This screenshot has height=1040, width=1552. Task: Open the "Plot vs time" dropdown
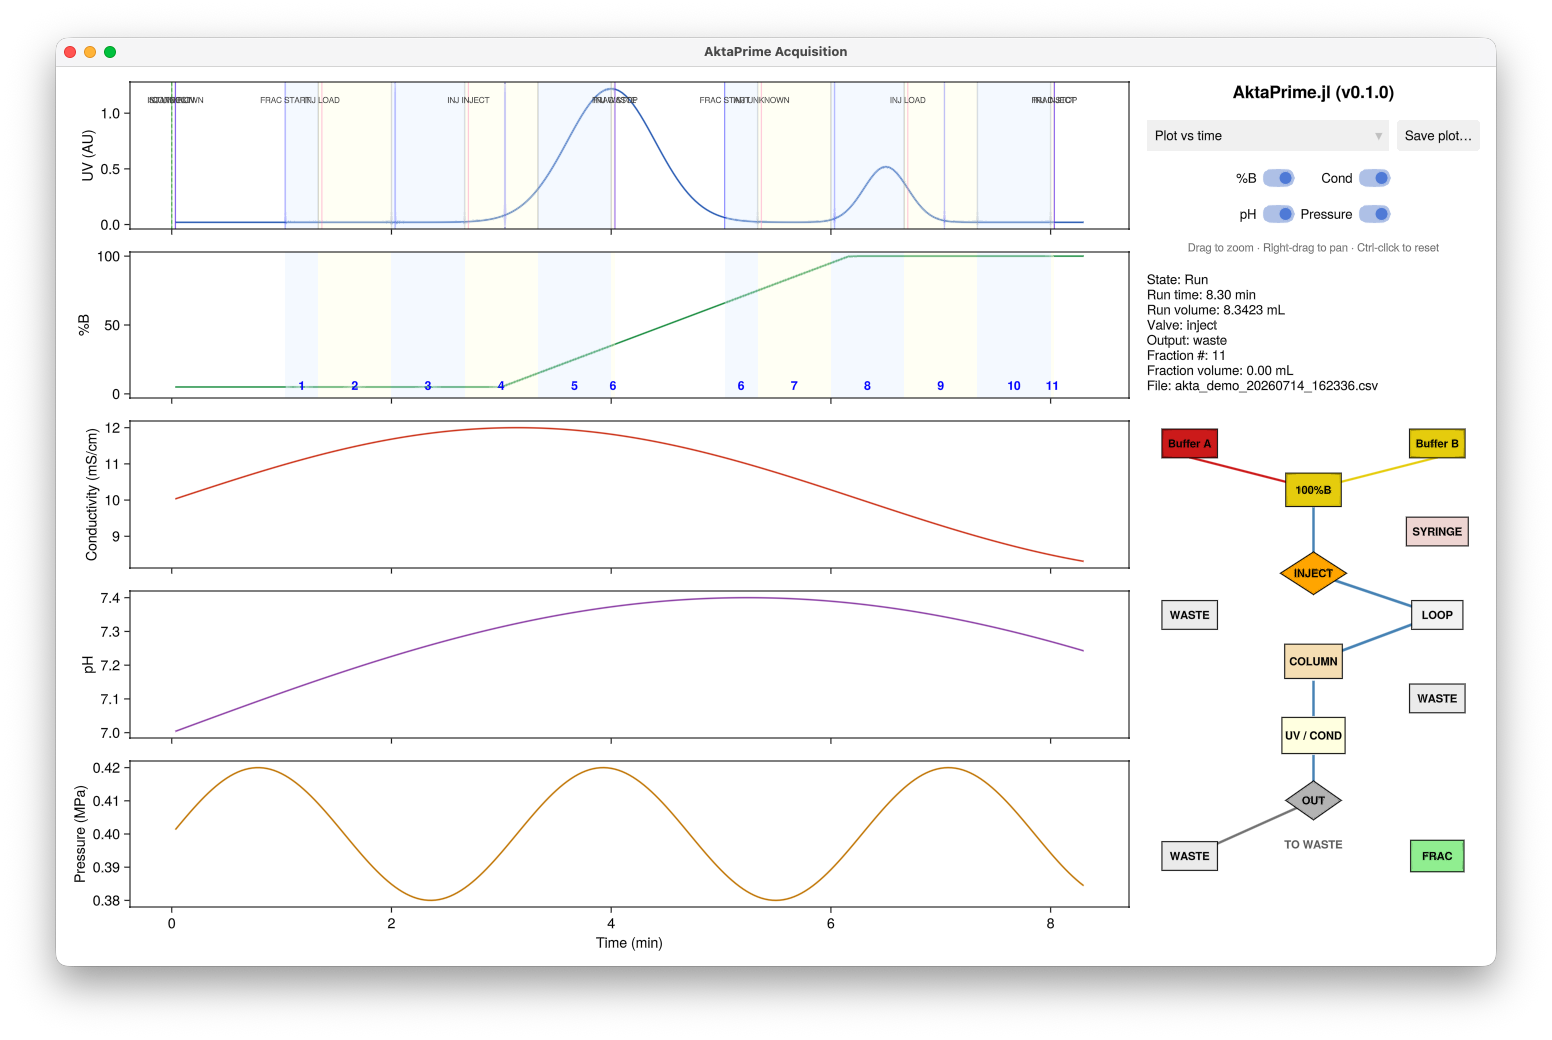pyautogui.click(x=1267, y=136)
